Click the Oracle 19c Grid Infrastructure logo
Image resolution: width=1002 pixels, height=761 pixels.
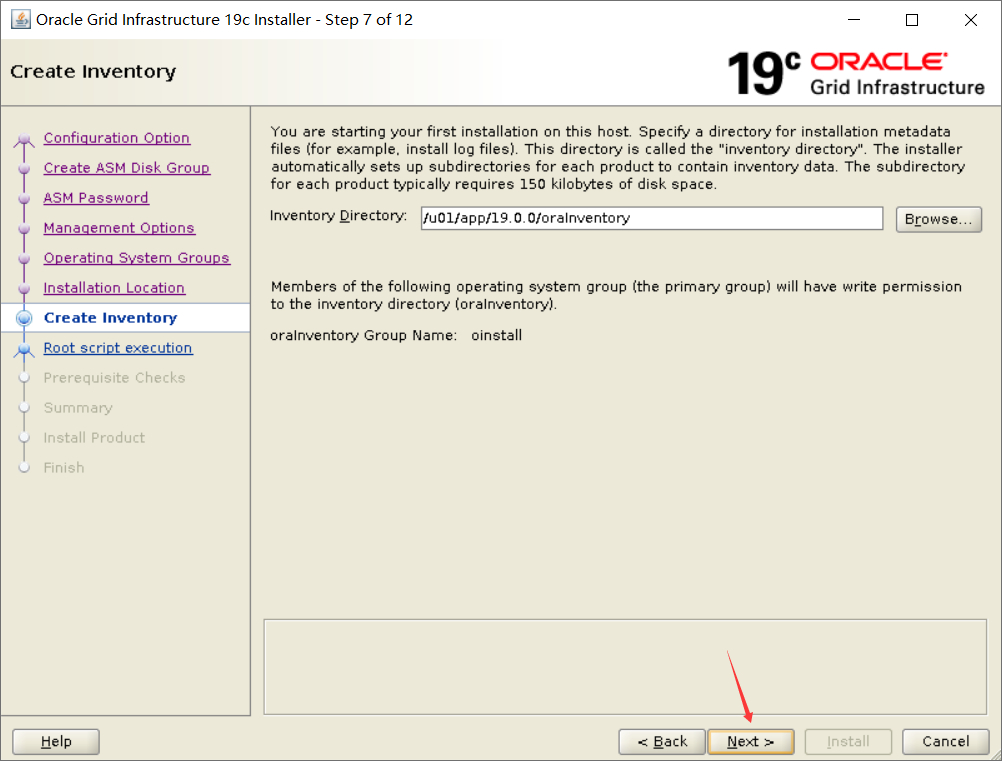pos(856,73)
